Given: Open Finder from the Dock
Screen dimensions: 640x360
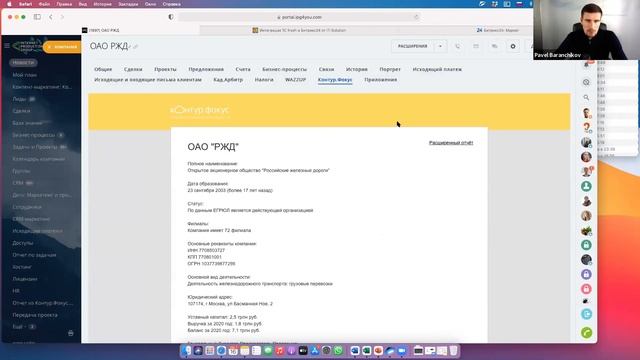Looking at the screenshot, I should [x=187, y=351].
